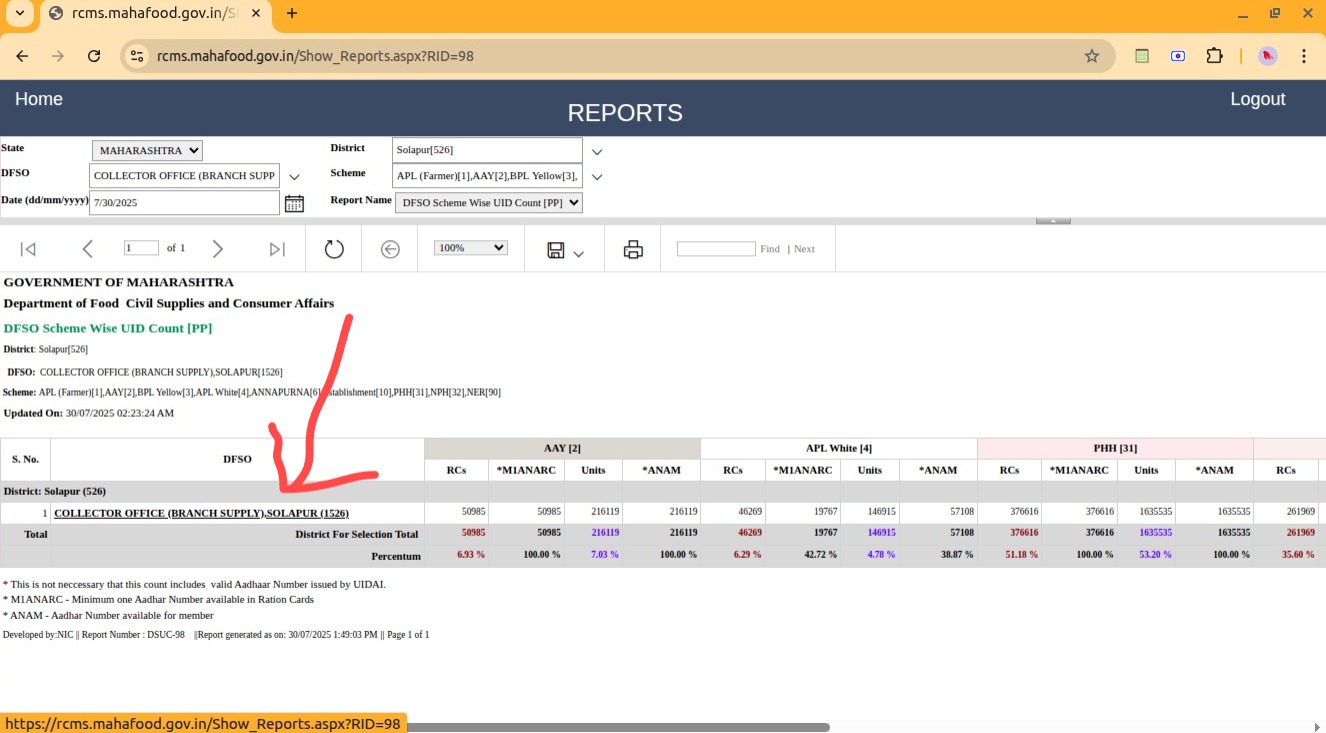Open the State MAHARASHTRA dropdown
The width and height of the screenshot is (1326, 733).
pyautogui.click(x=147, y=151)
